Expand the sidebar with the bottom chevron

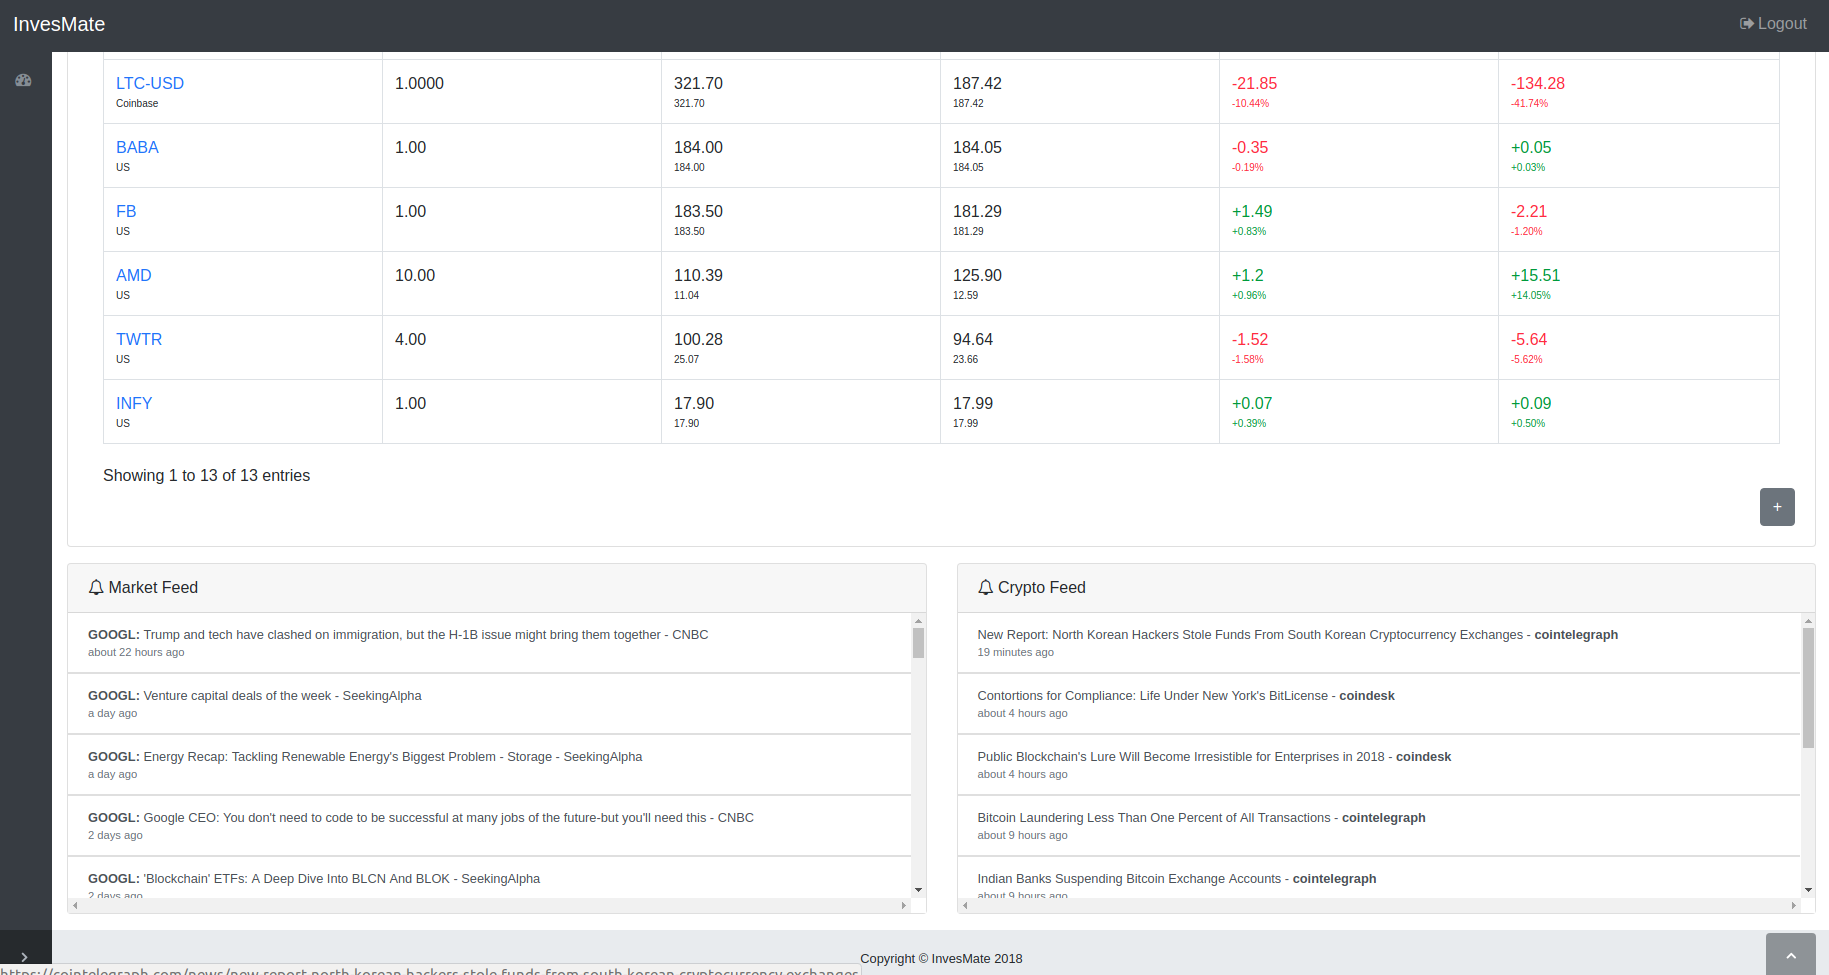24,957
